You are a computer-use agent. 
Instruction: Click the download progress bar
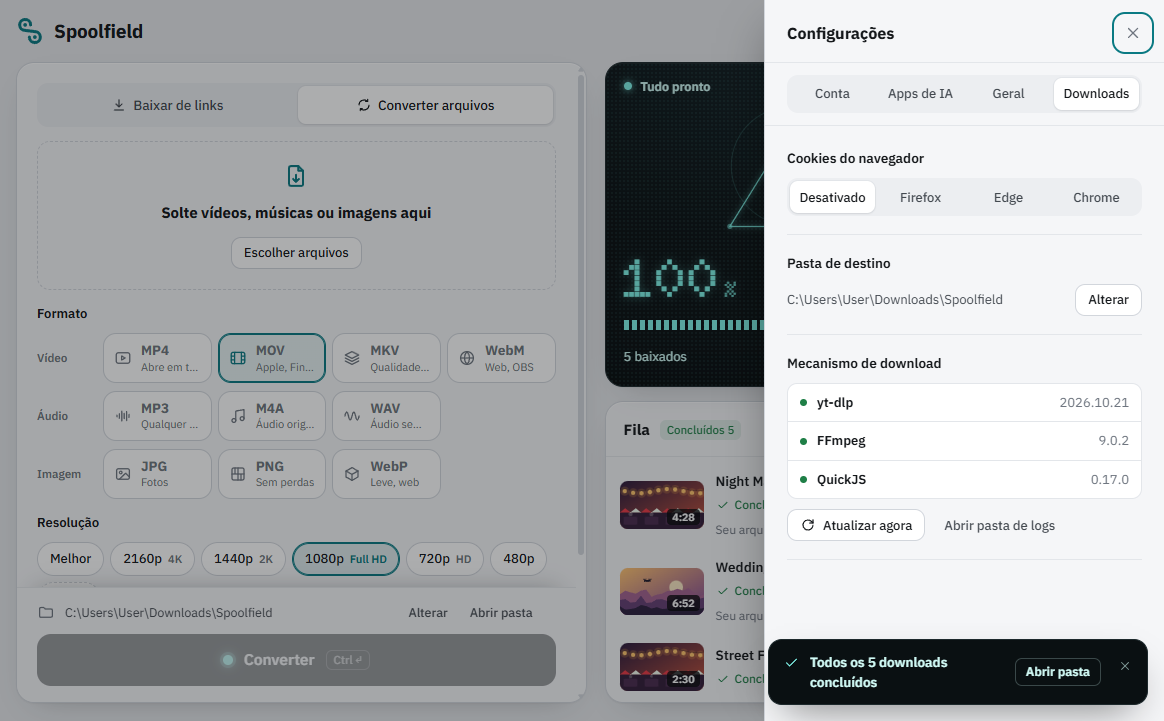pos(693,325)
